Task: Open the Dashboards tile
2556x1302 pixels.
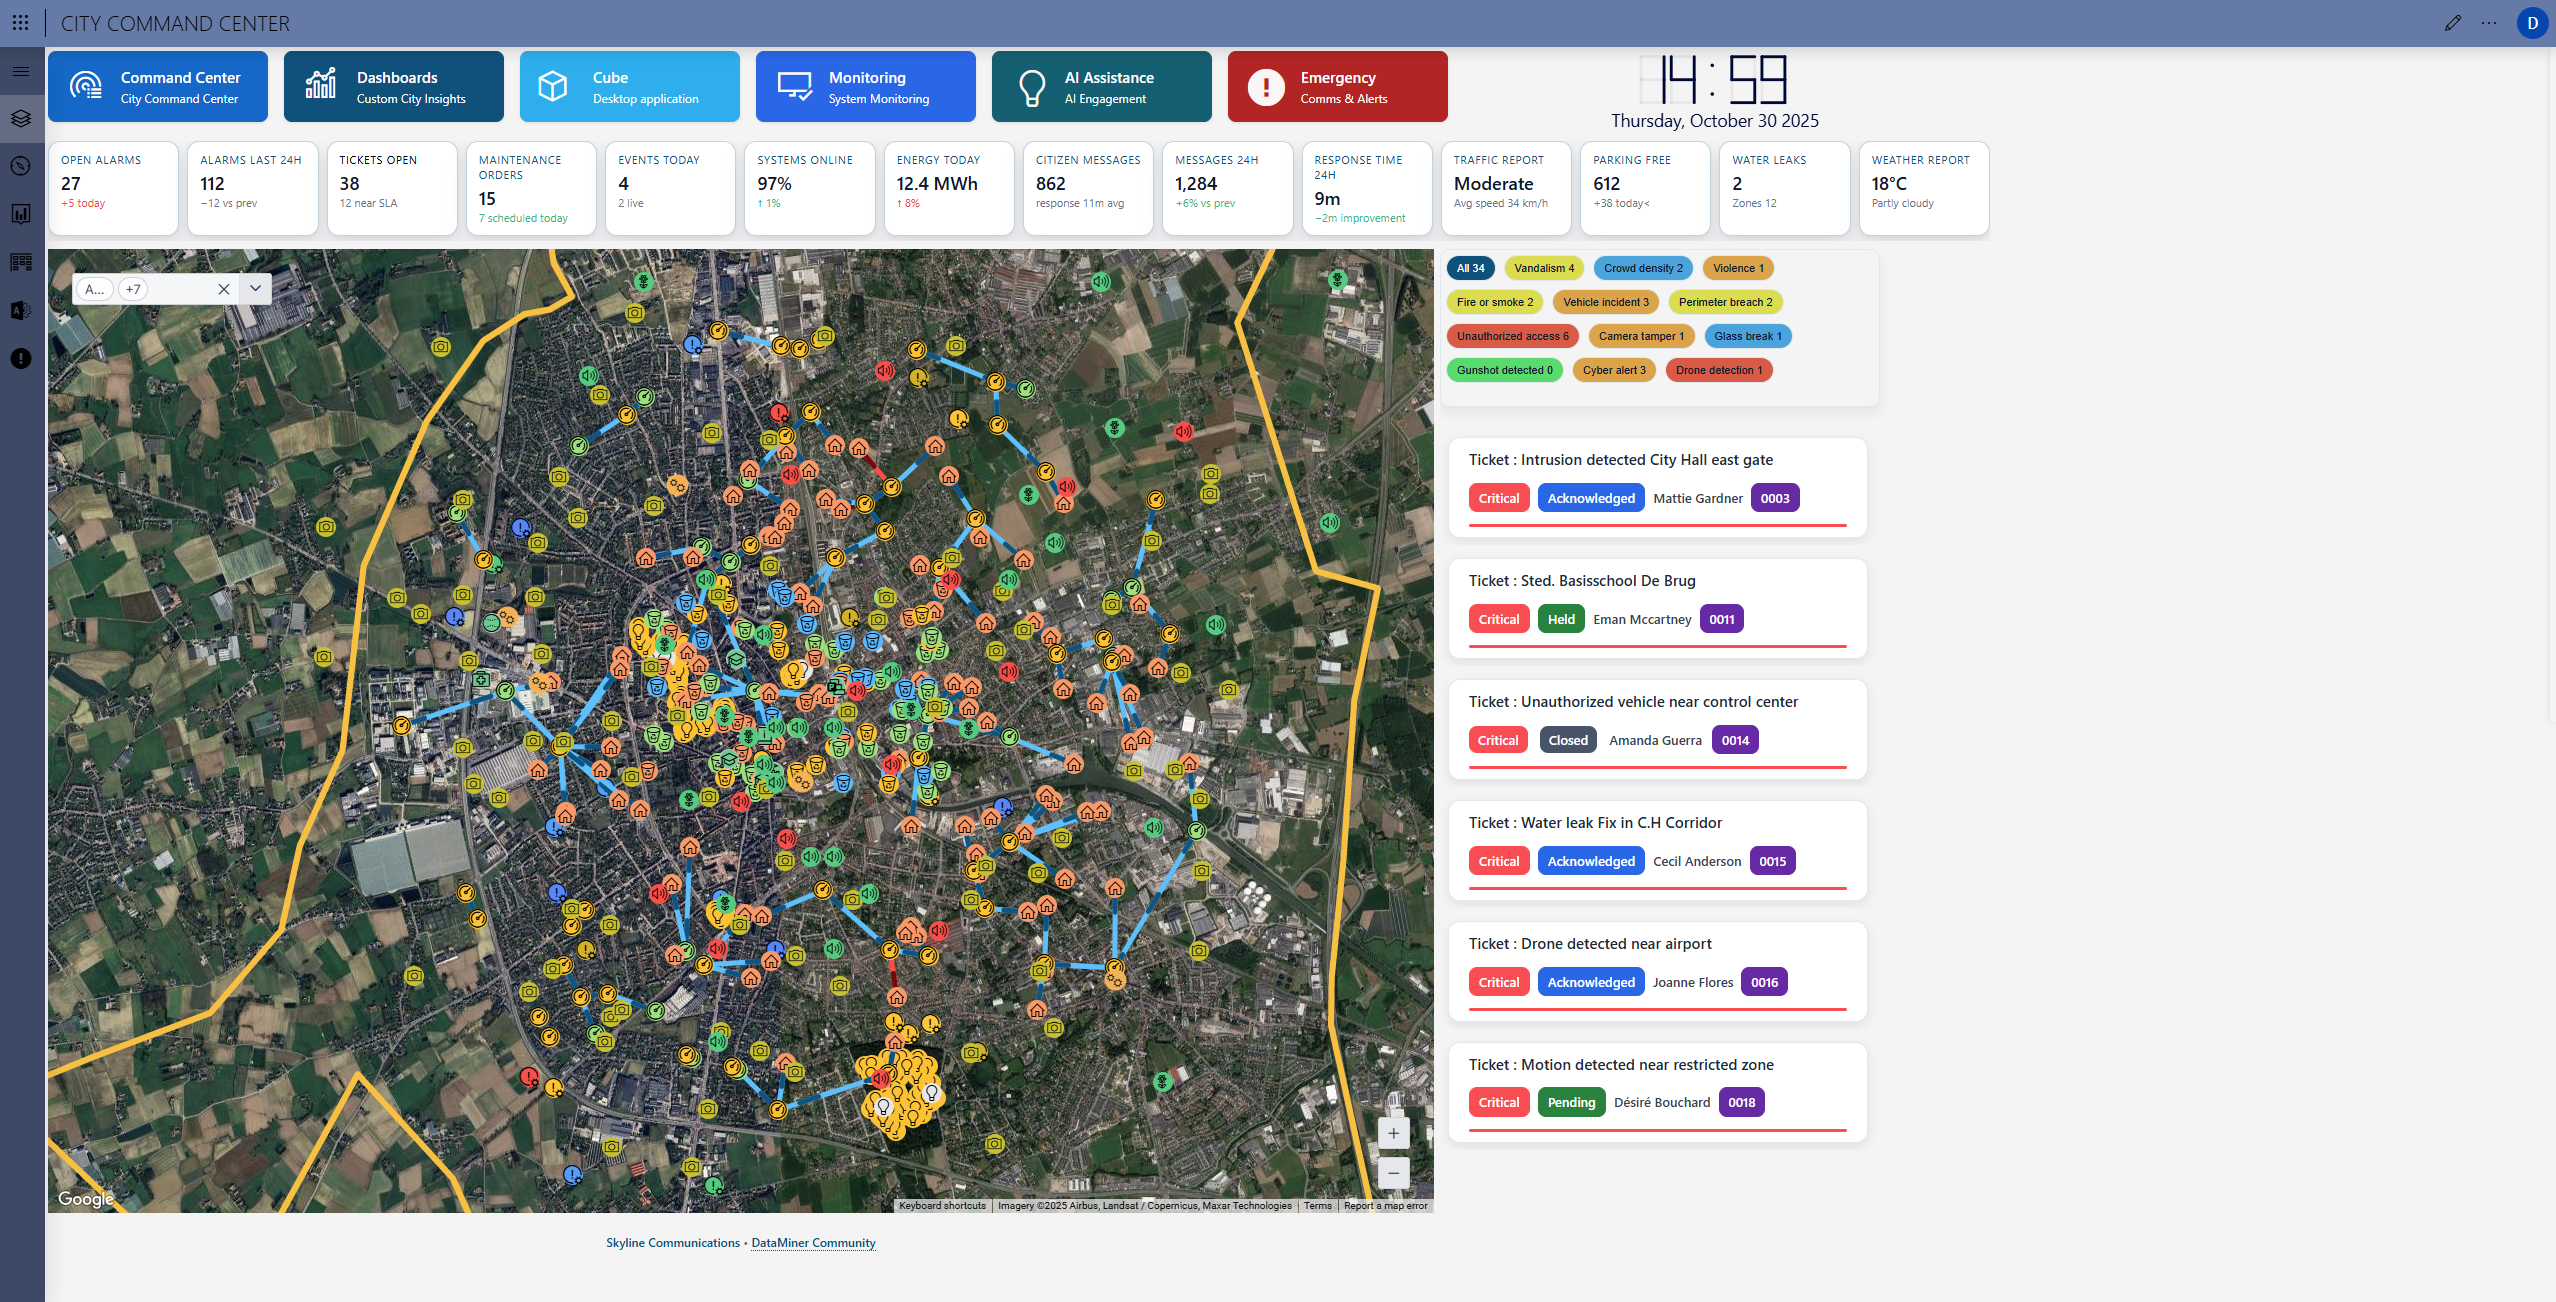Action: point(393,87)
